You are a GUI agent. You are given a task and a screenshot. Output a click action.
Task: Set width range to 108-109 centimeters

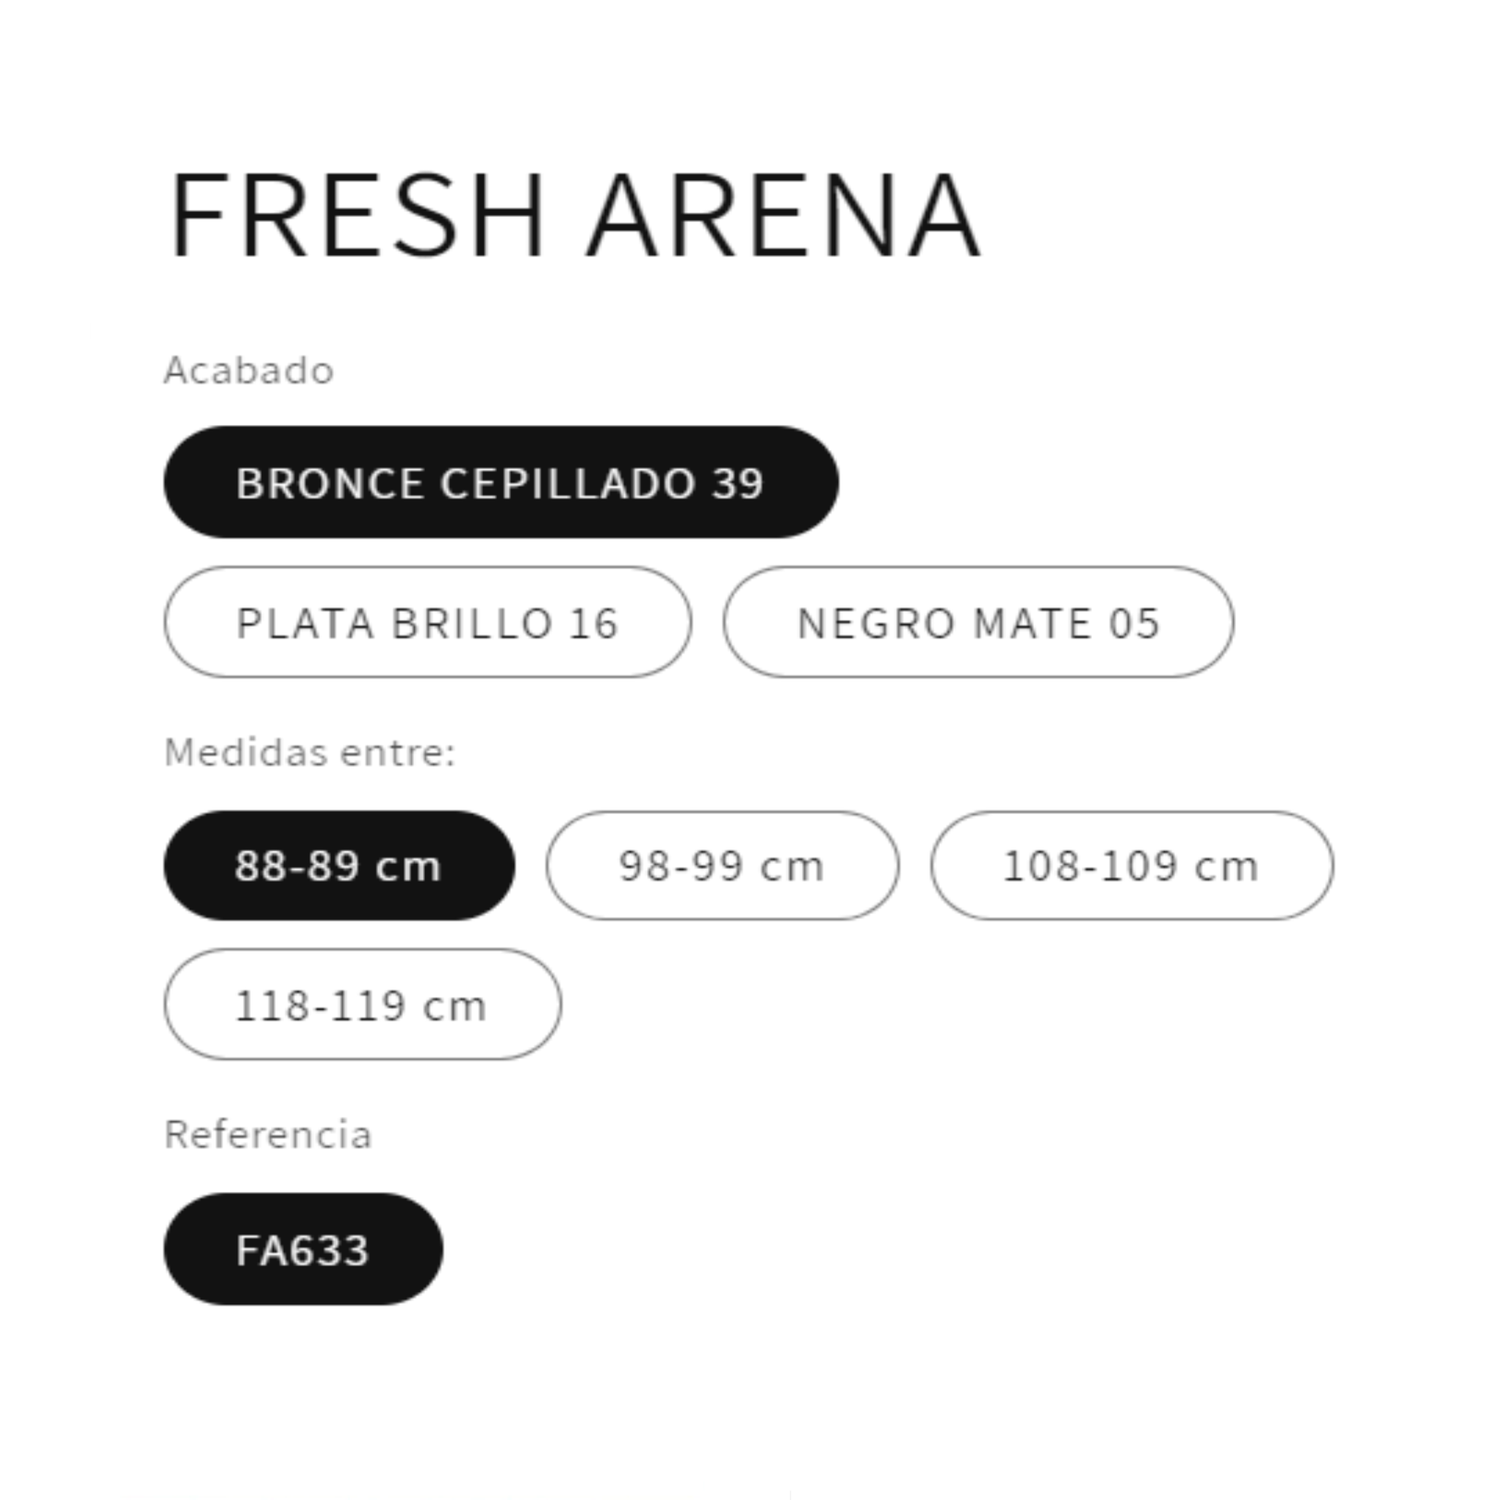1131,865
